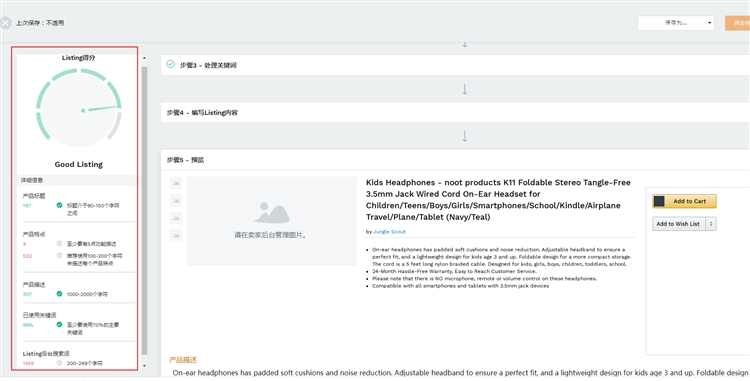Select the bottom image thumbnail placeholder
Screen dimensions: 750x381
(176, 235)
